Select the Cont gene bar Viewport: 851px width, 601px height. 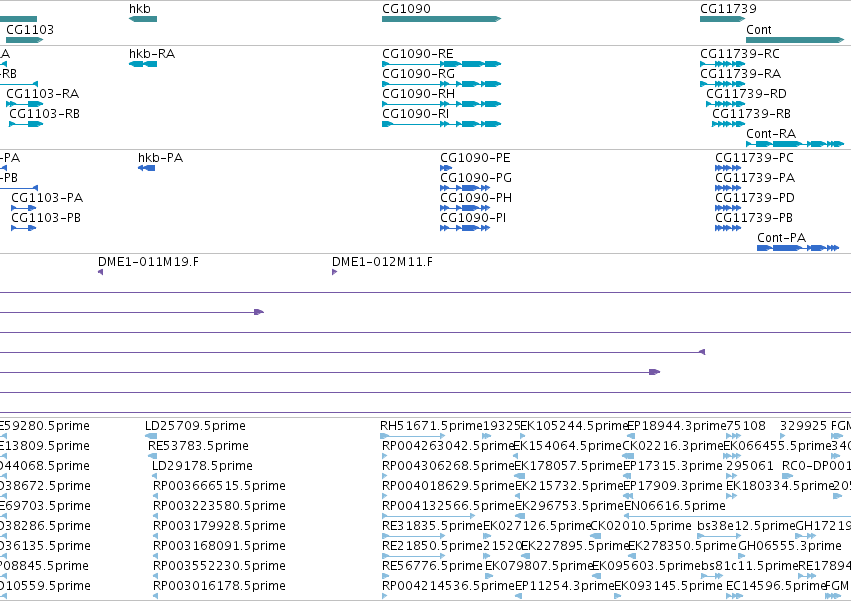(795, 40)
